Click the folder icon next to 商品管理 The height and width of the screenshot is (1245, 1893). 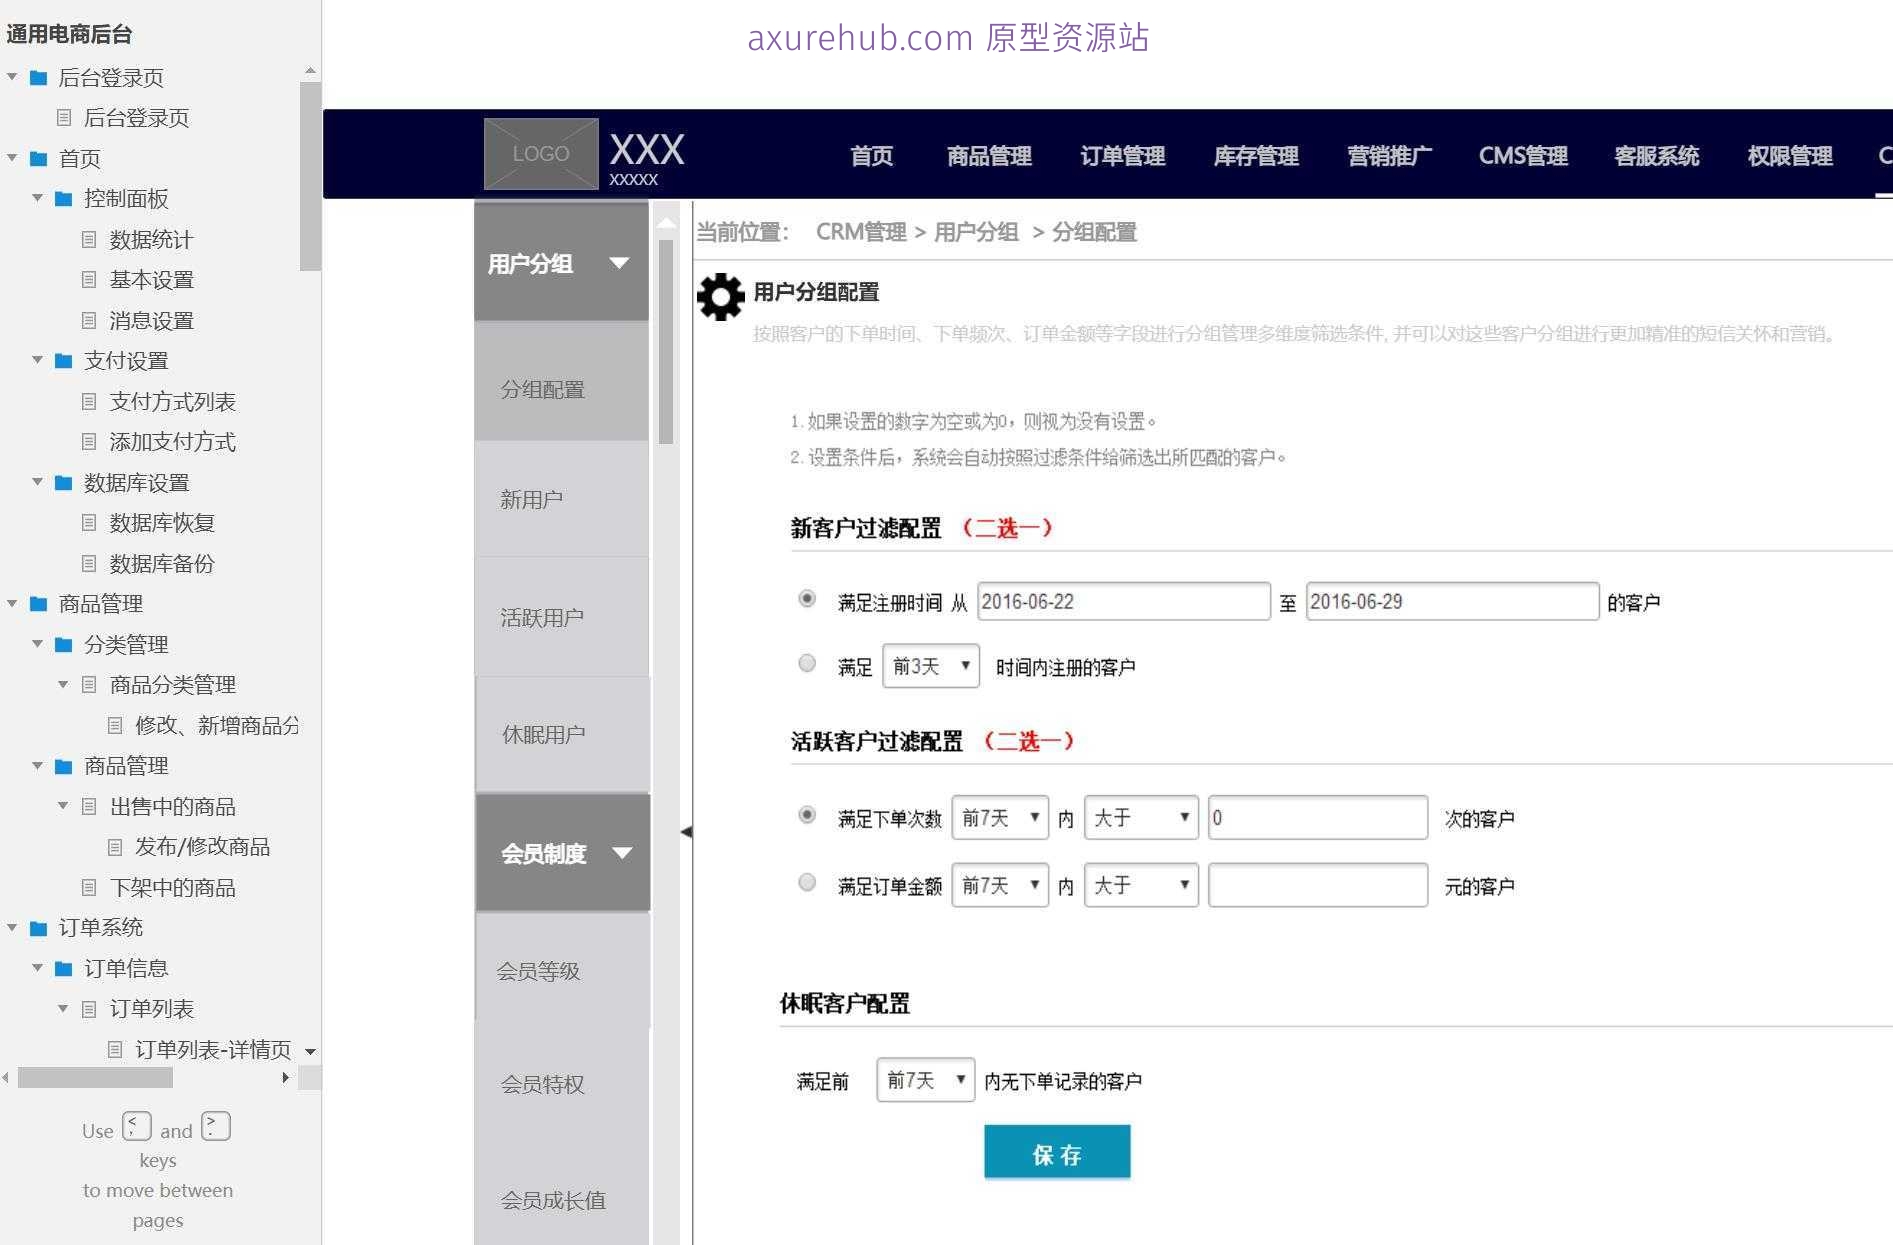point(37,604)
